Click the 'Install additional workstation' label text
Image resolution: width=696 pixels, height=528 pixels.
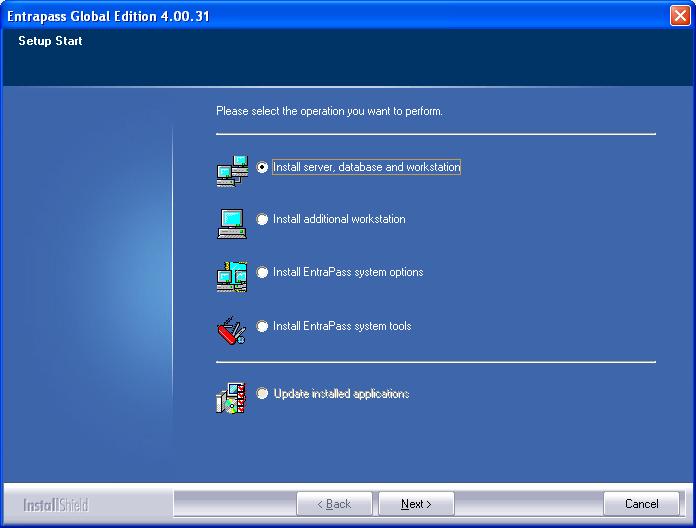[x=339, y=219]
